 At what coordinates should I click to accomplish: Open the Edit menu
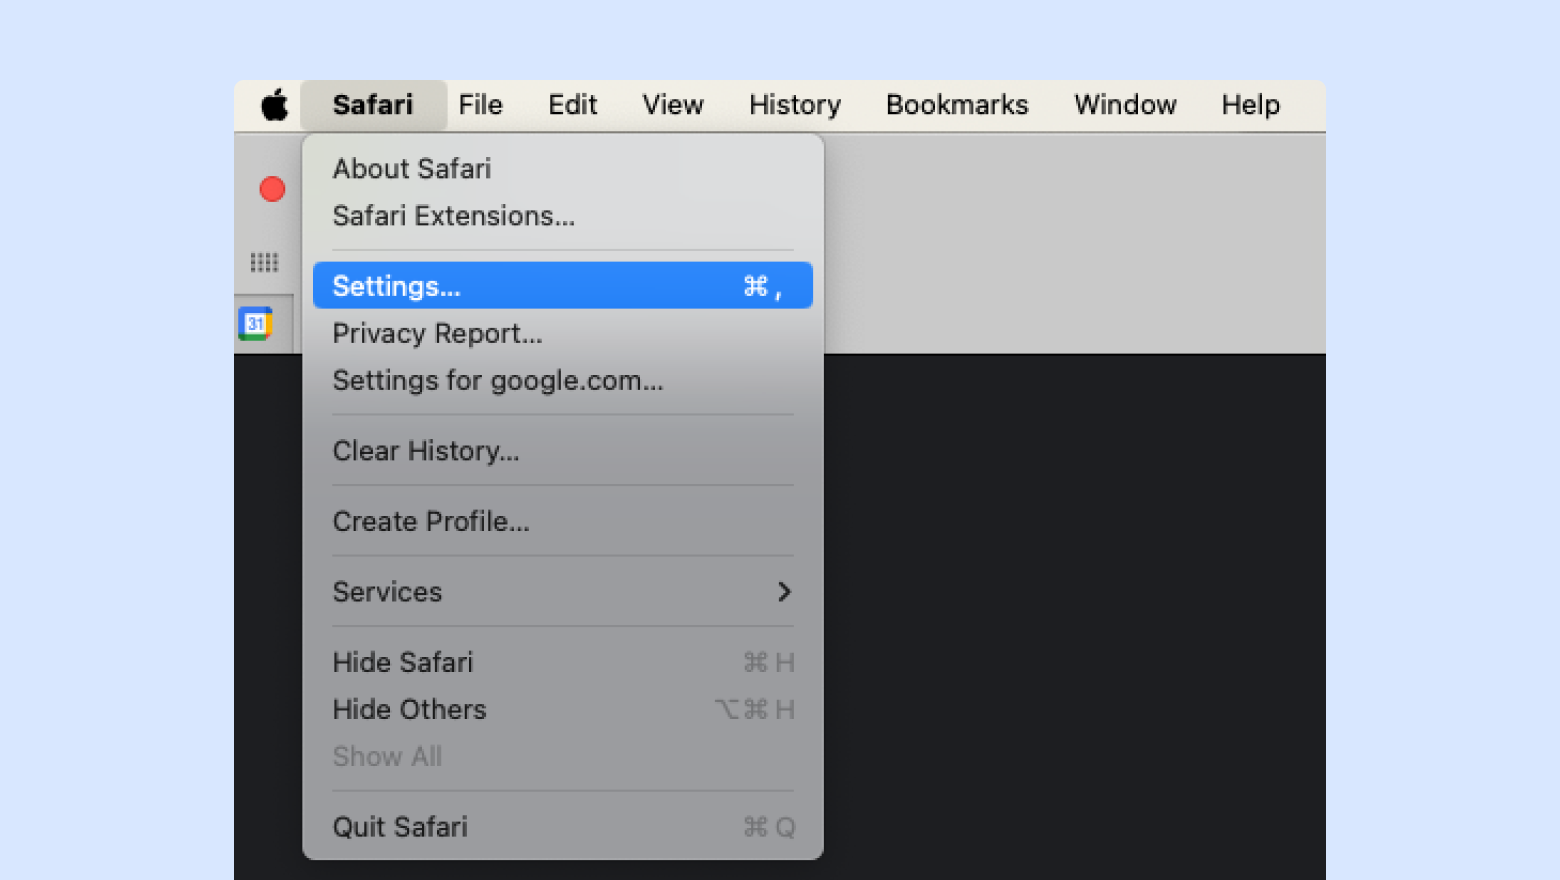click(x=572, y=105)
